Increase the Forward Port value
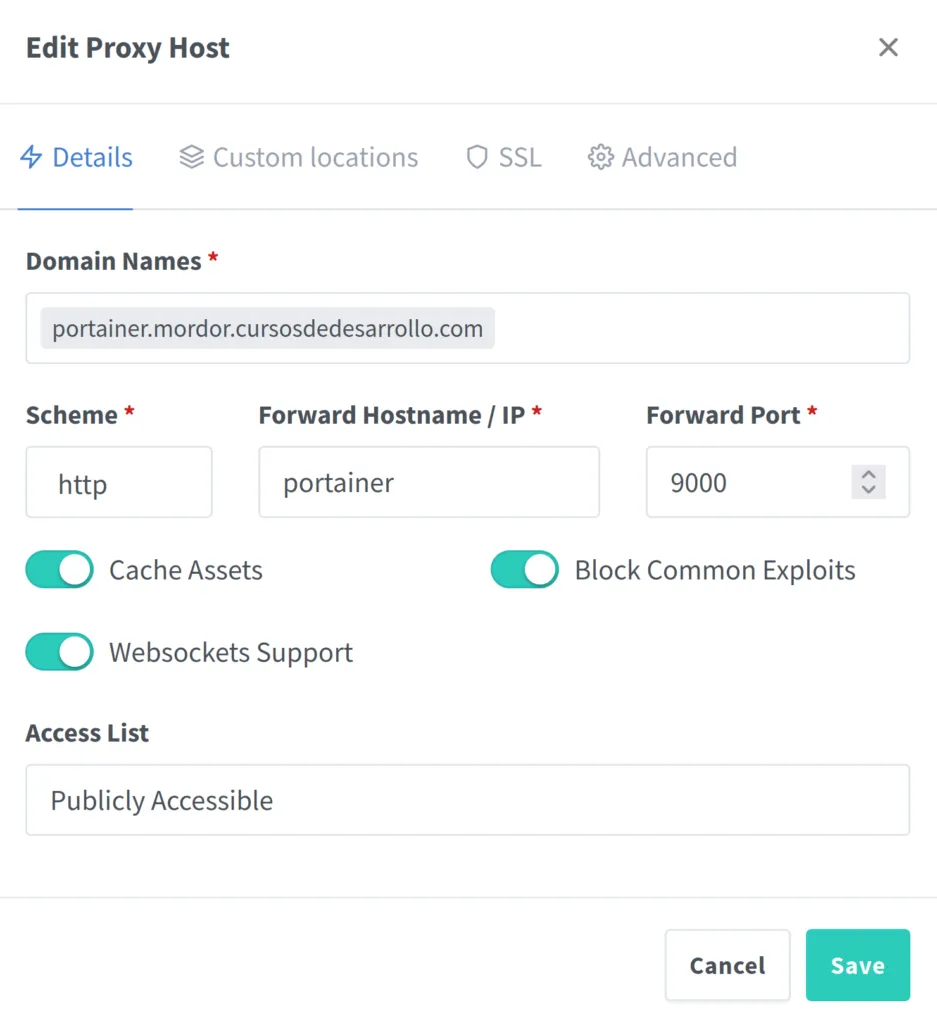 click(x=868, y=475)
